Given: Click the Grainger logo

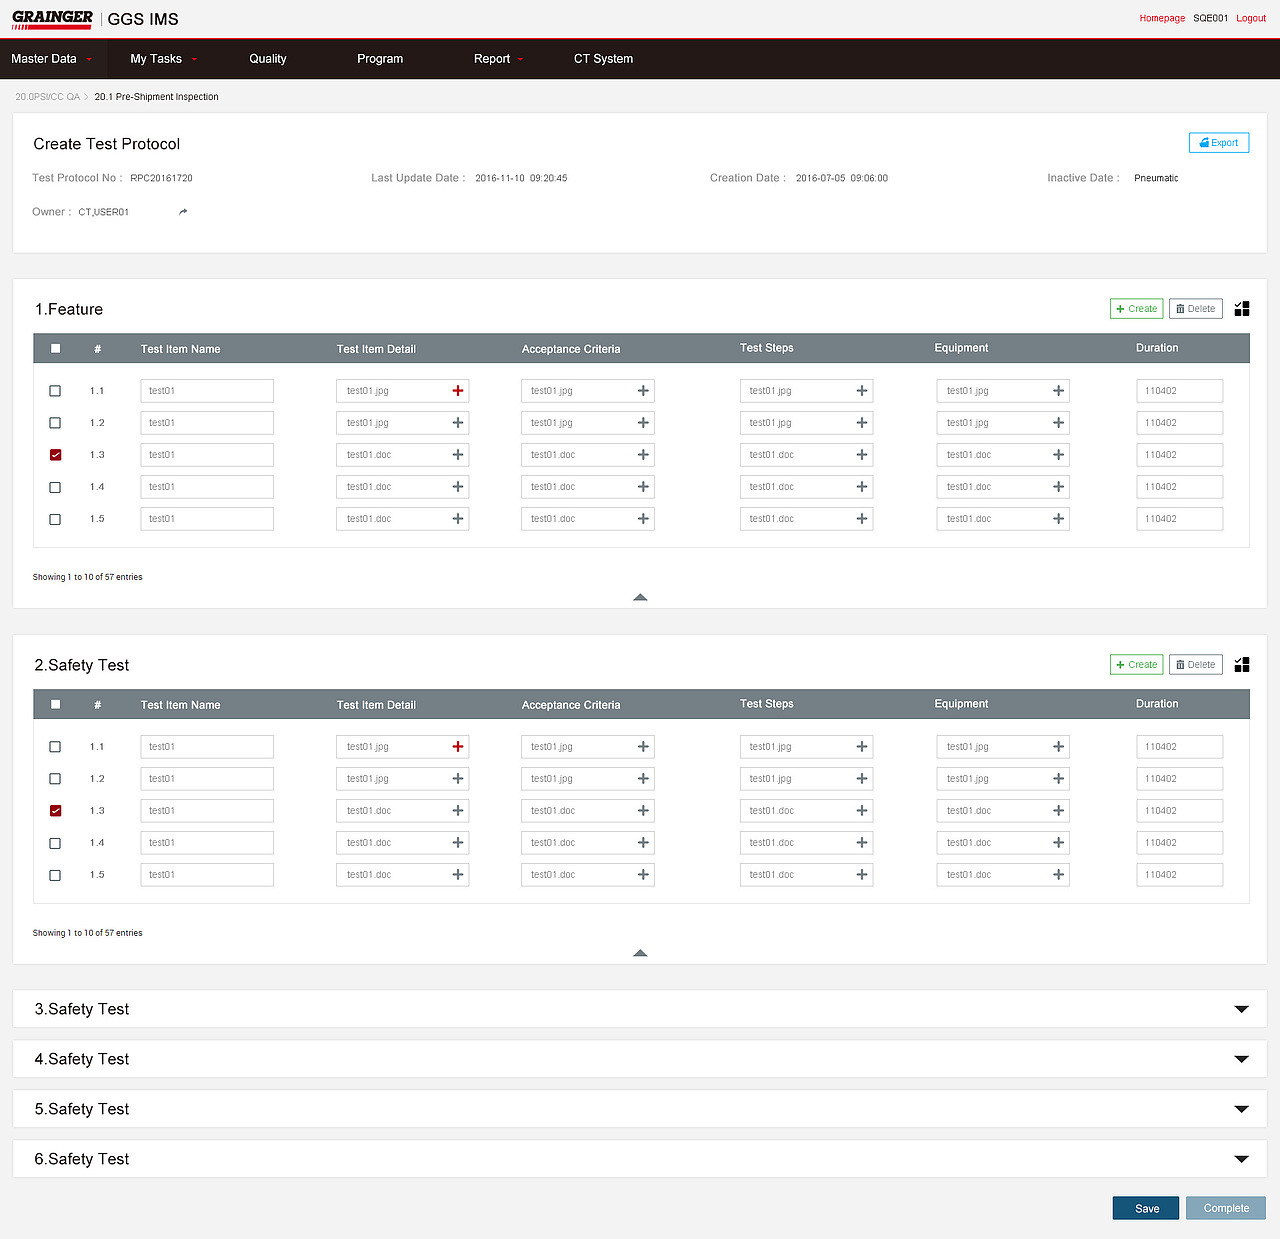Looking at the screenshot, I should (52, 19).
